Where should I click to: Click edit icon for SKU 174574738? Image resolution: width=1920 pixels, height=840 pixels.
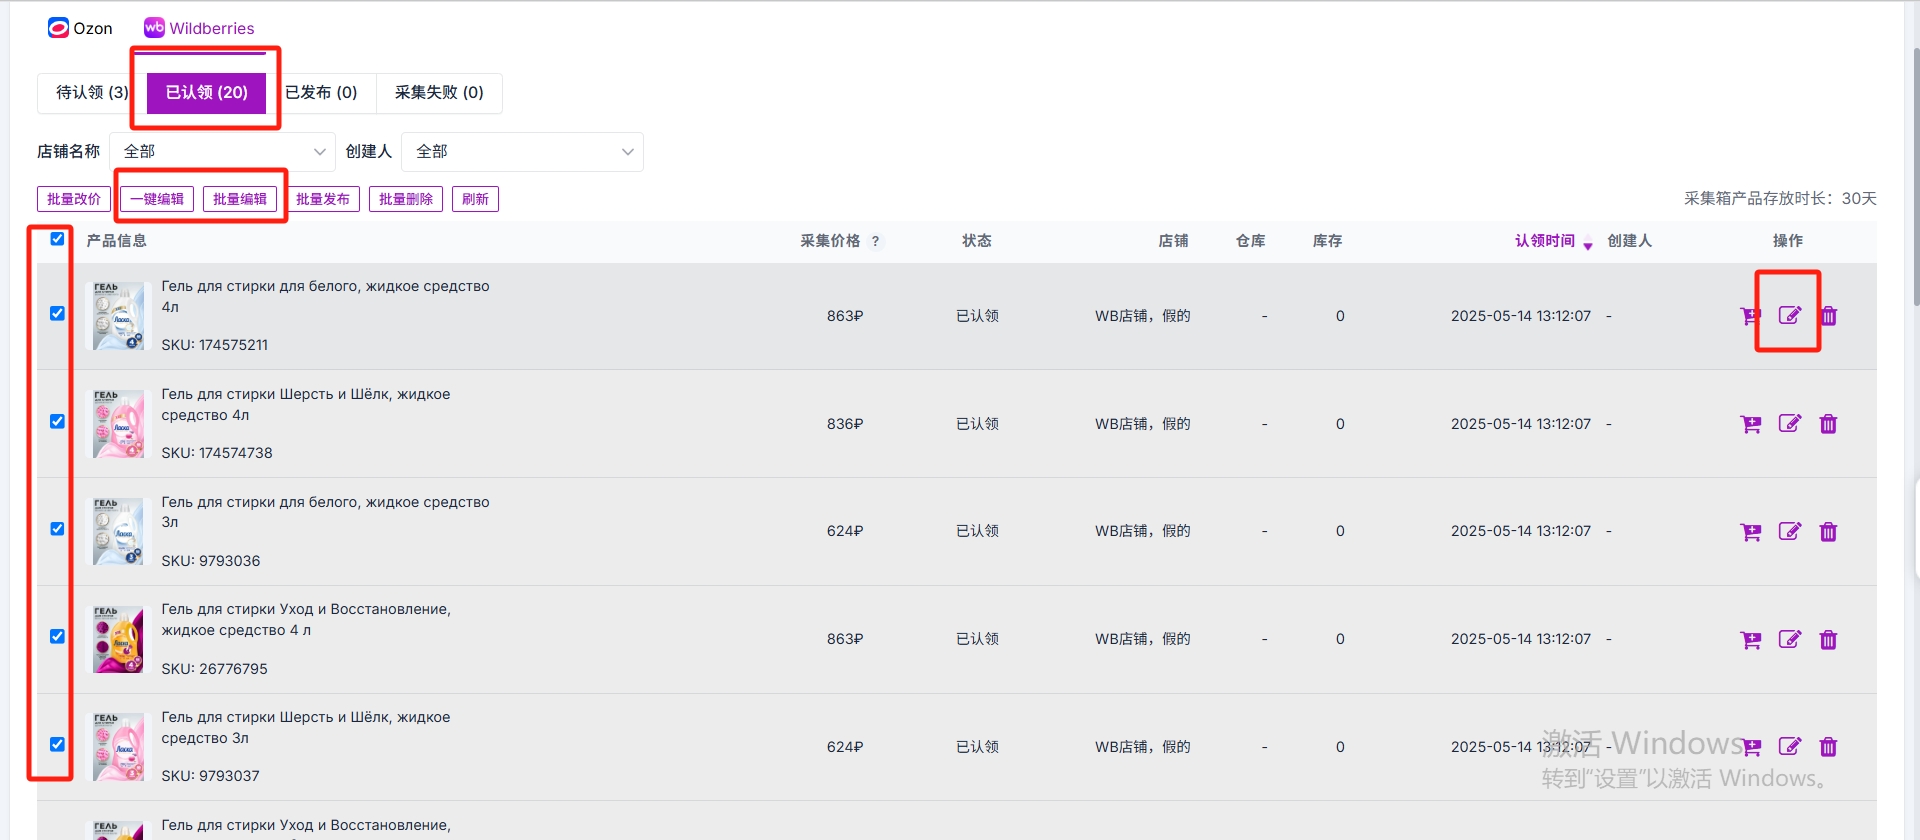click(1790, 424)
